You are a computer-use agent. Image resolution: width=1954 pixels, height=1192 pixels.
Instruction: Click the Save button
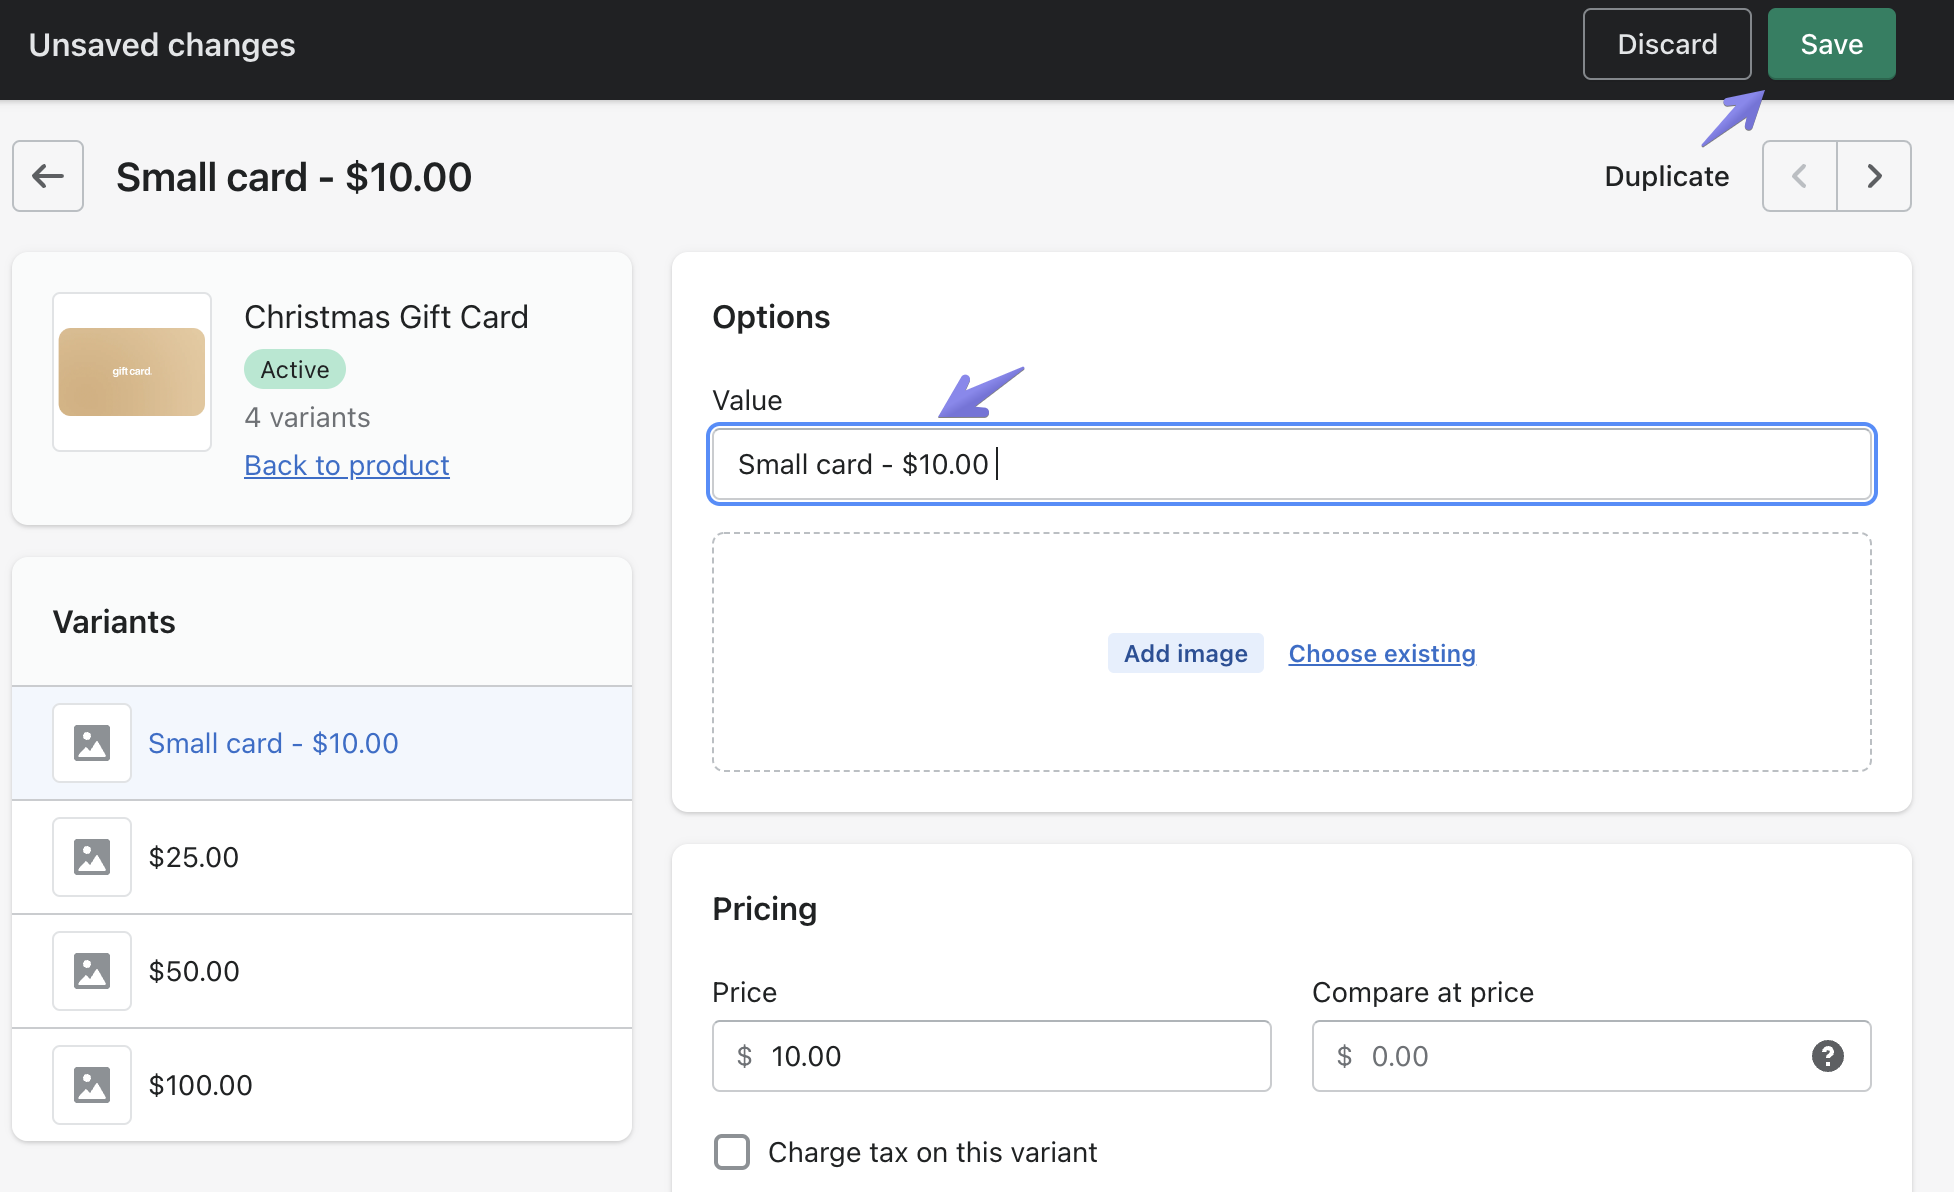(x=1831, y=44)
